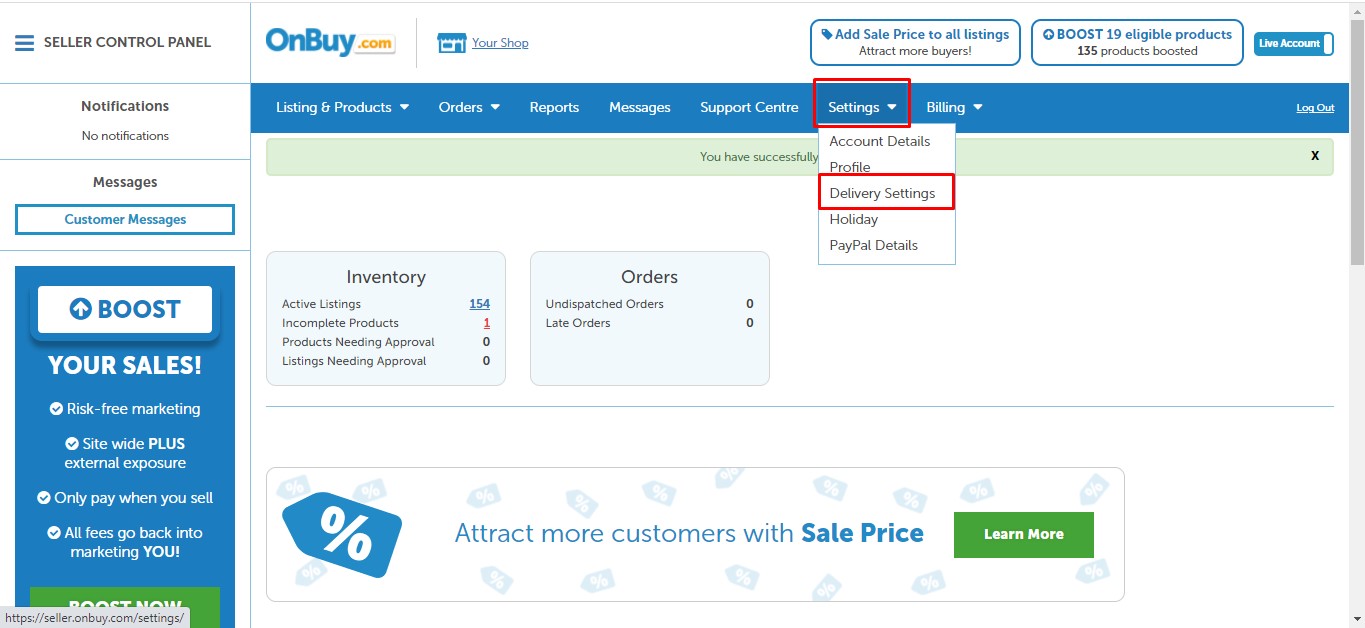Click 'Late Orders' text
The height and width of the screenshot is (628, 1365).
(x=578, y=323)
